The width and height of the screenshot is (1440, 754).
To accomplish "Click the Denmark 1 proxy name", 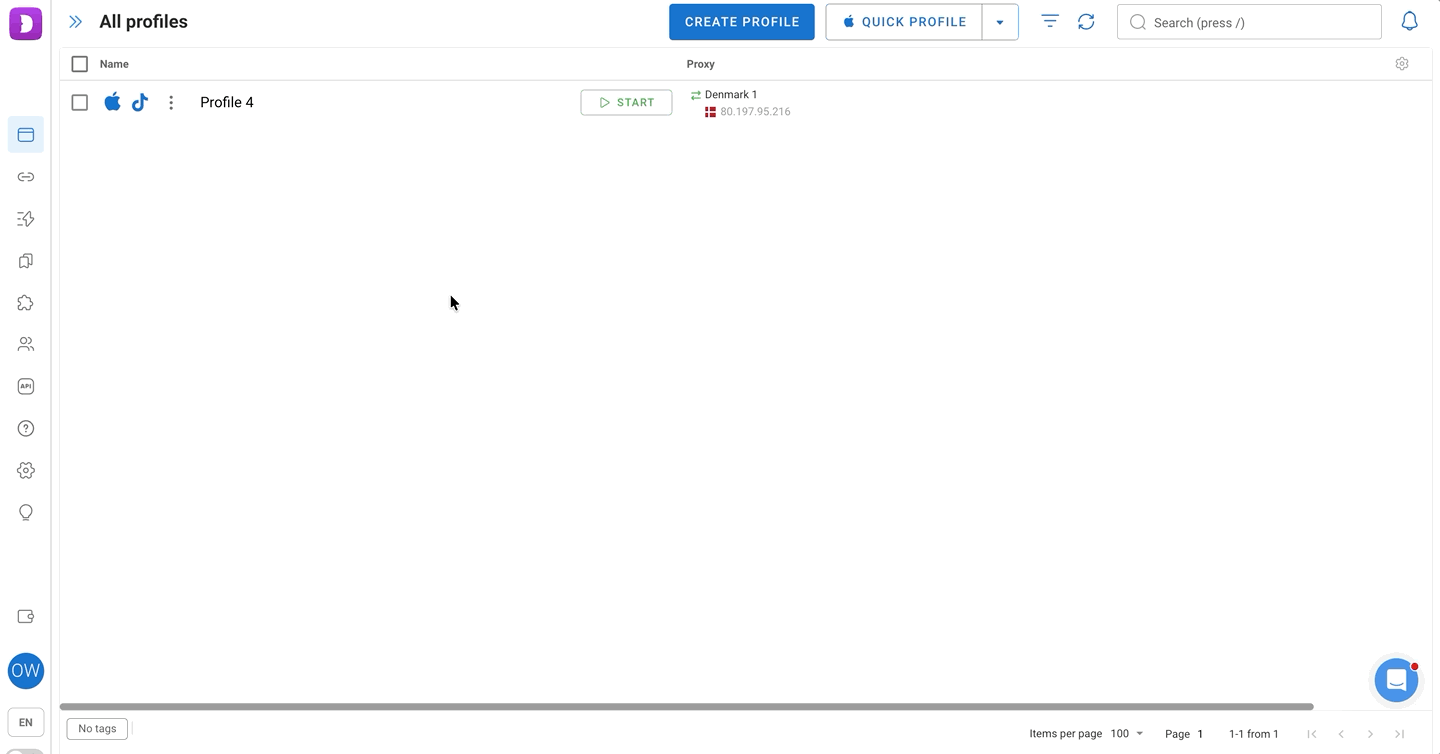I will (x=731, y=95).
